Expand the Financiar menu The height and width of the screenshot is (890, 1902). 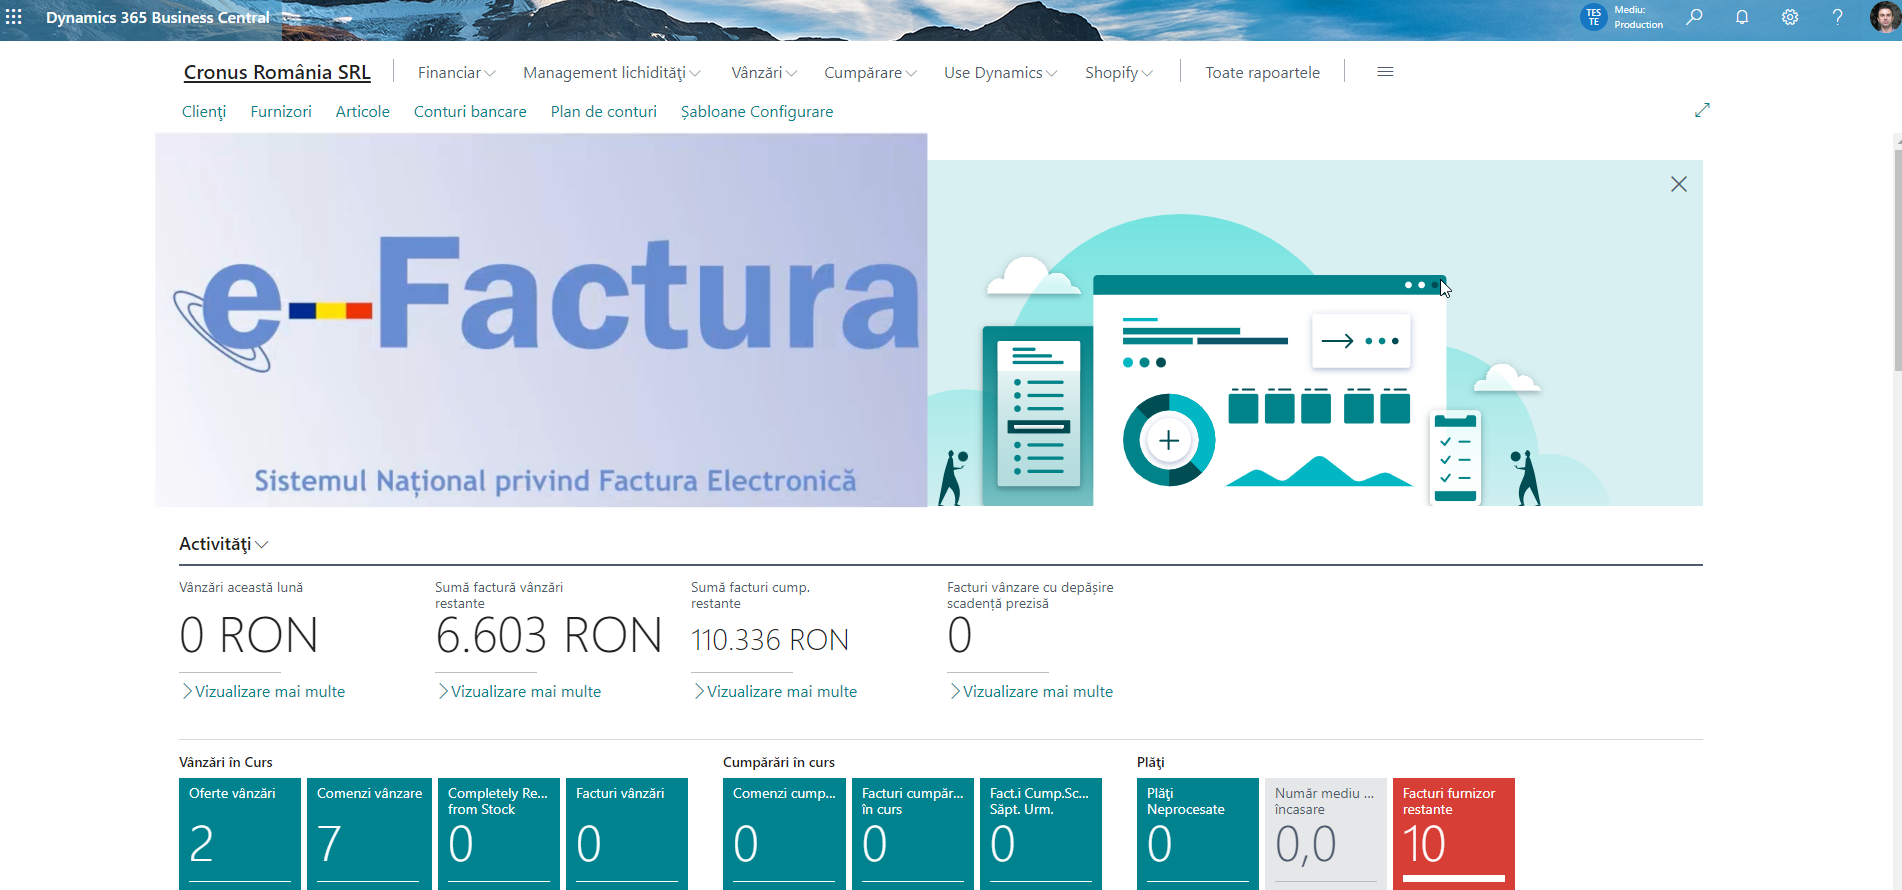[x=456, y=73]
